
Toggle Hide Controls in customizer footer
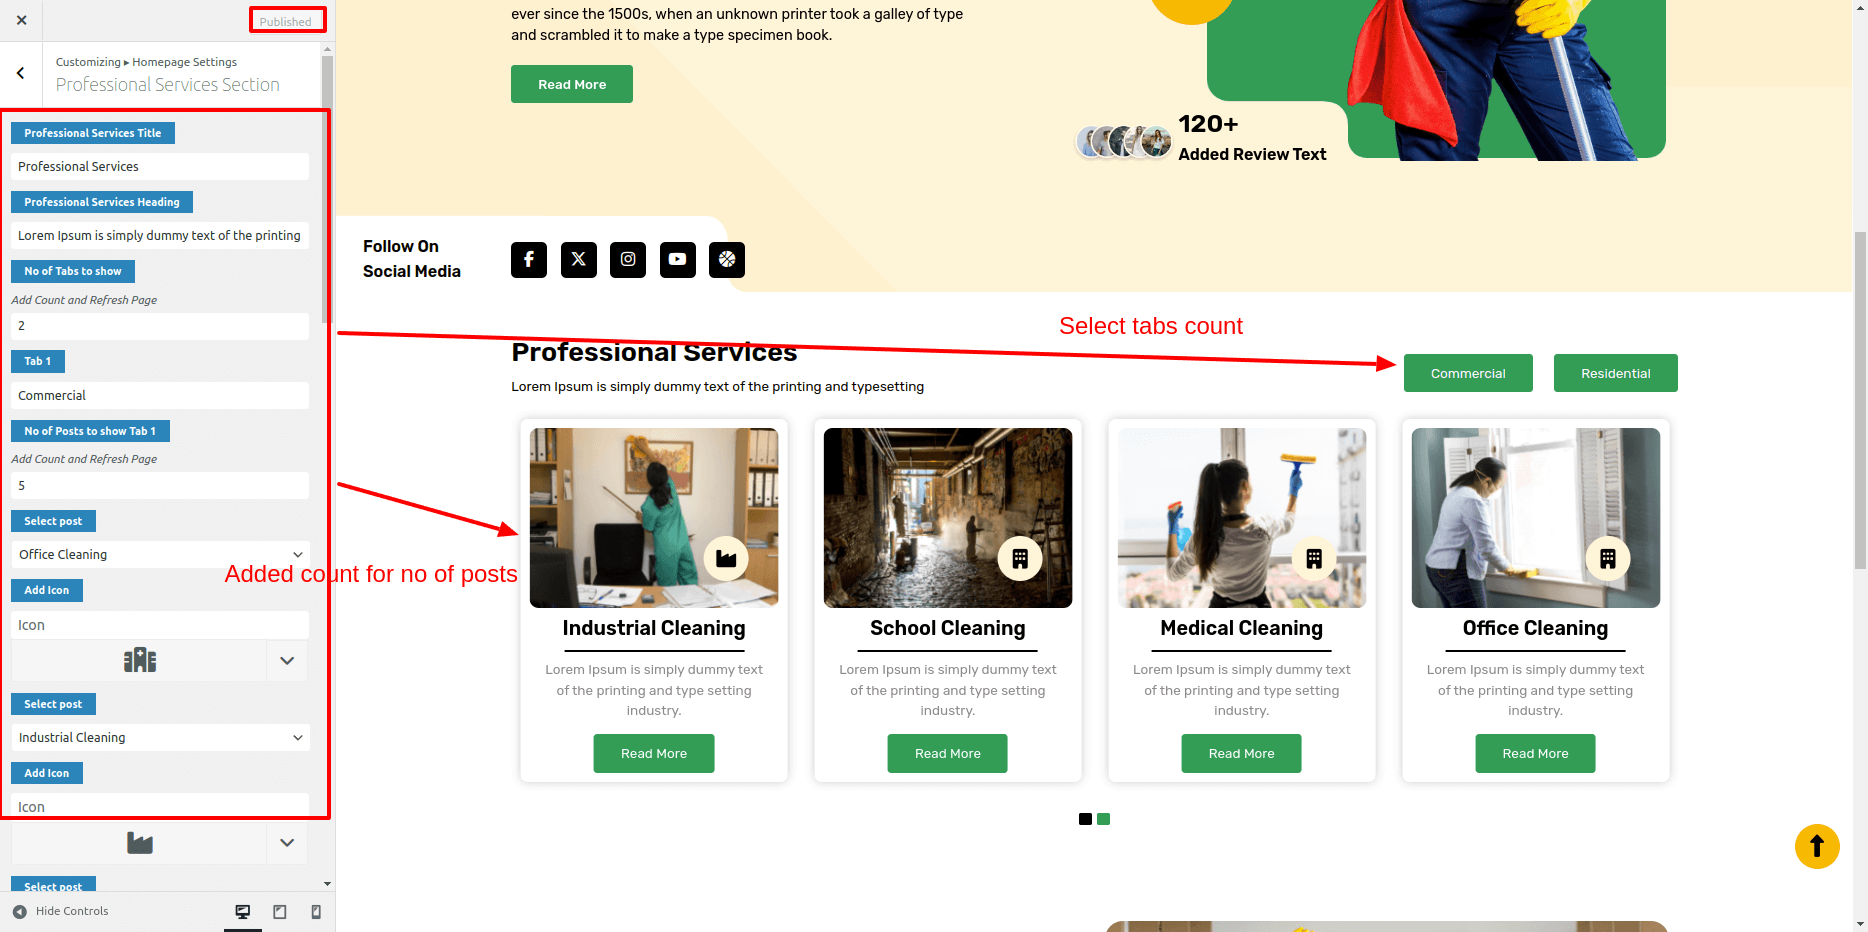coord(61,911)
